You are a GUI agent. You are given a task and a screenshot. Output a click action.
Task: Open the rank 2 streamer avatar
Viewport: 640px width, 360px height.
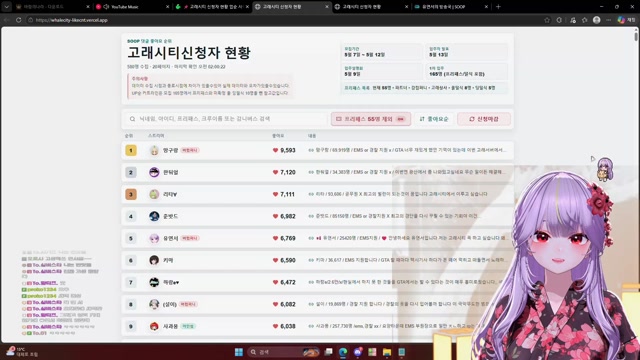[154, 172]
